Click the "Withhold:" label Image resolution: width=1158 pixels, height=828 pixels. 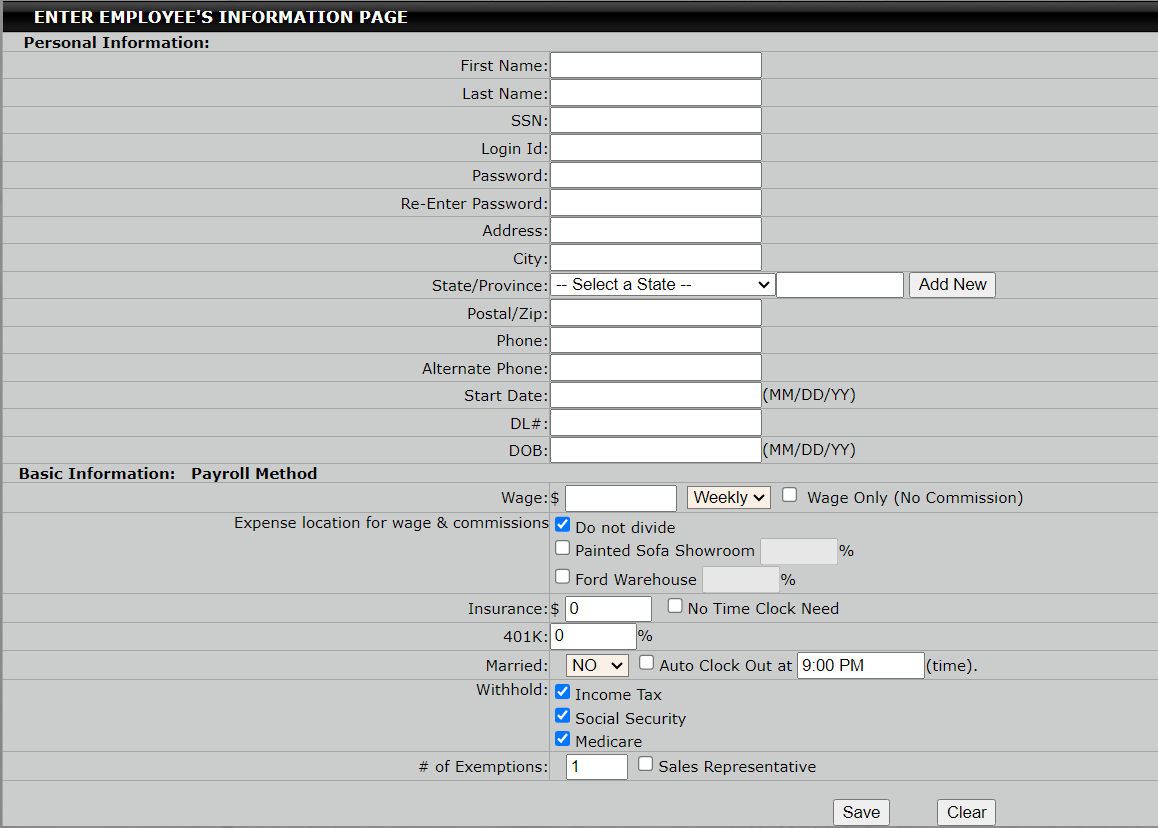click(x=512, y=690)
